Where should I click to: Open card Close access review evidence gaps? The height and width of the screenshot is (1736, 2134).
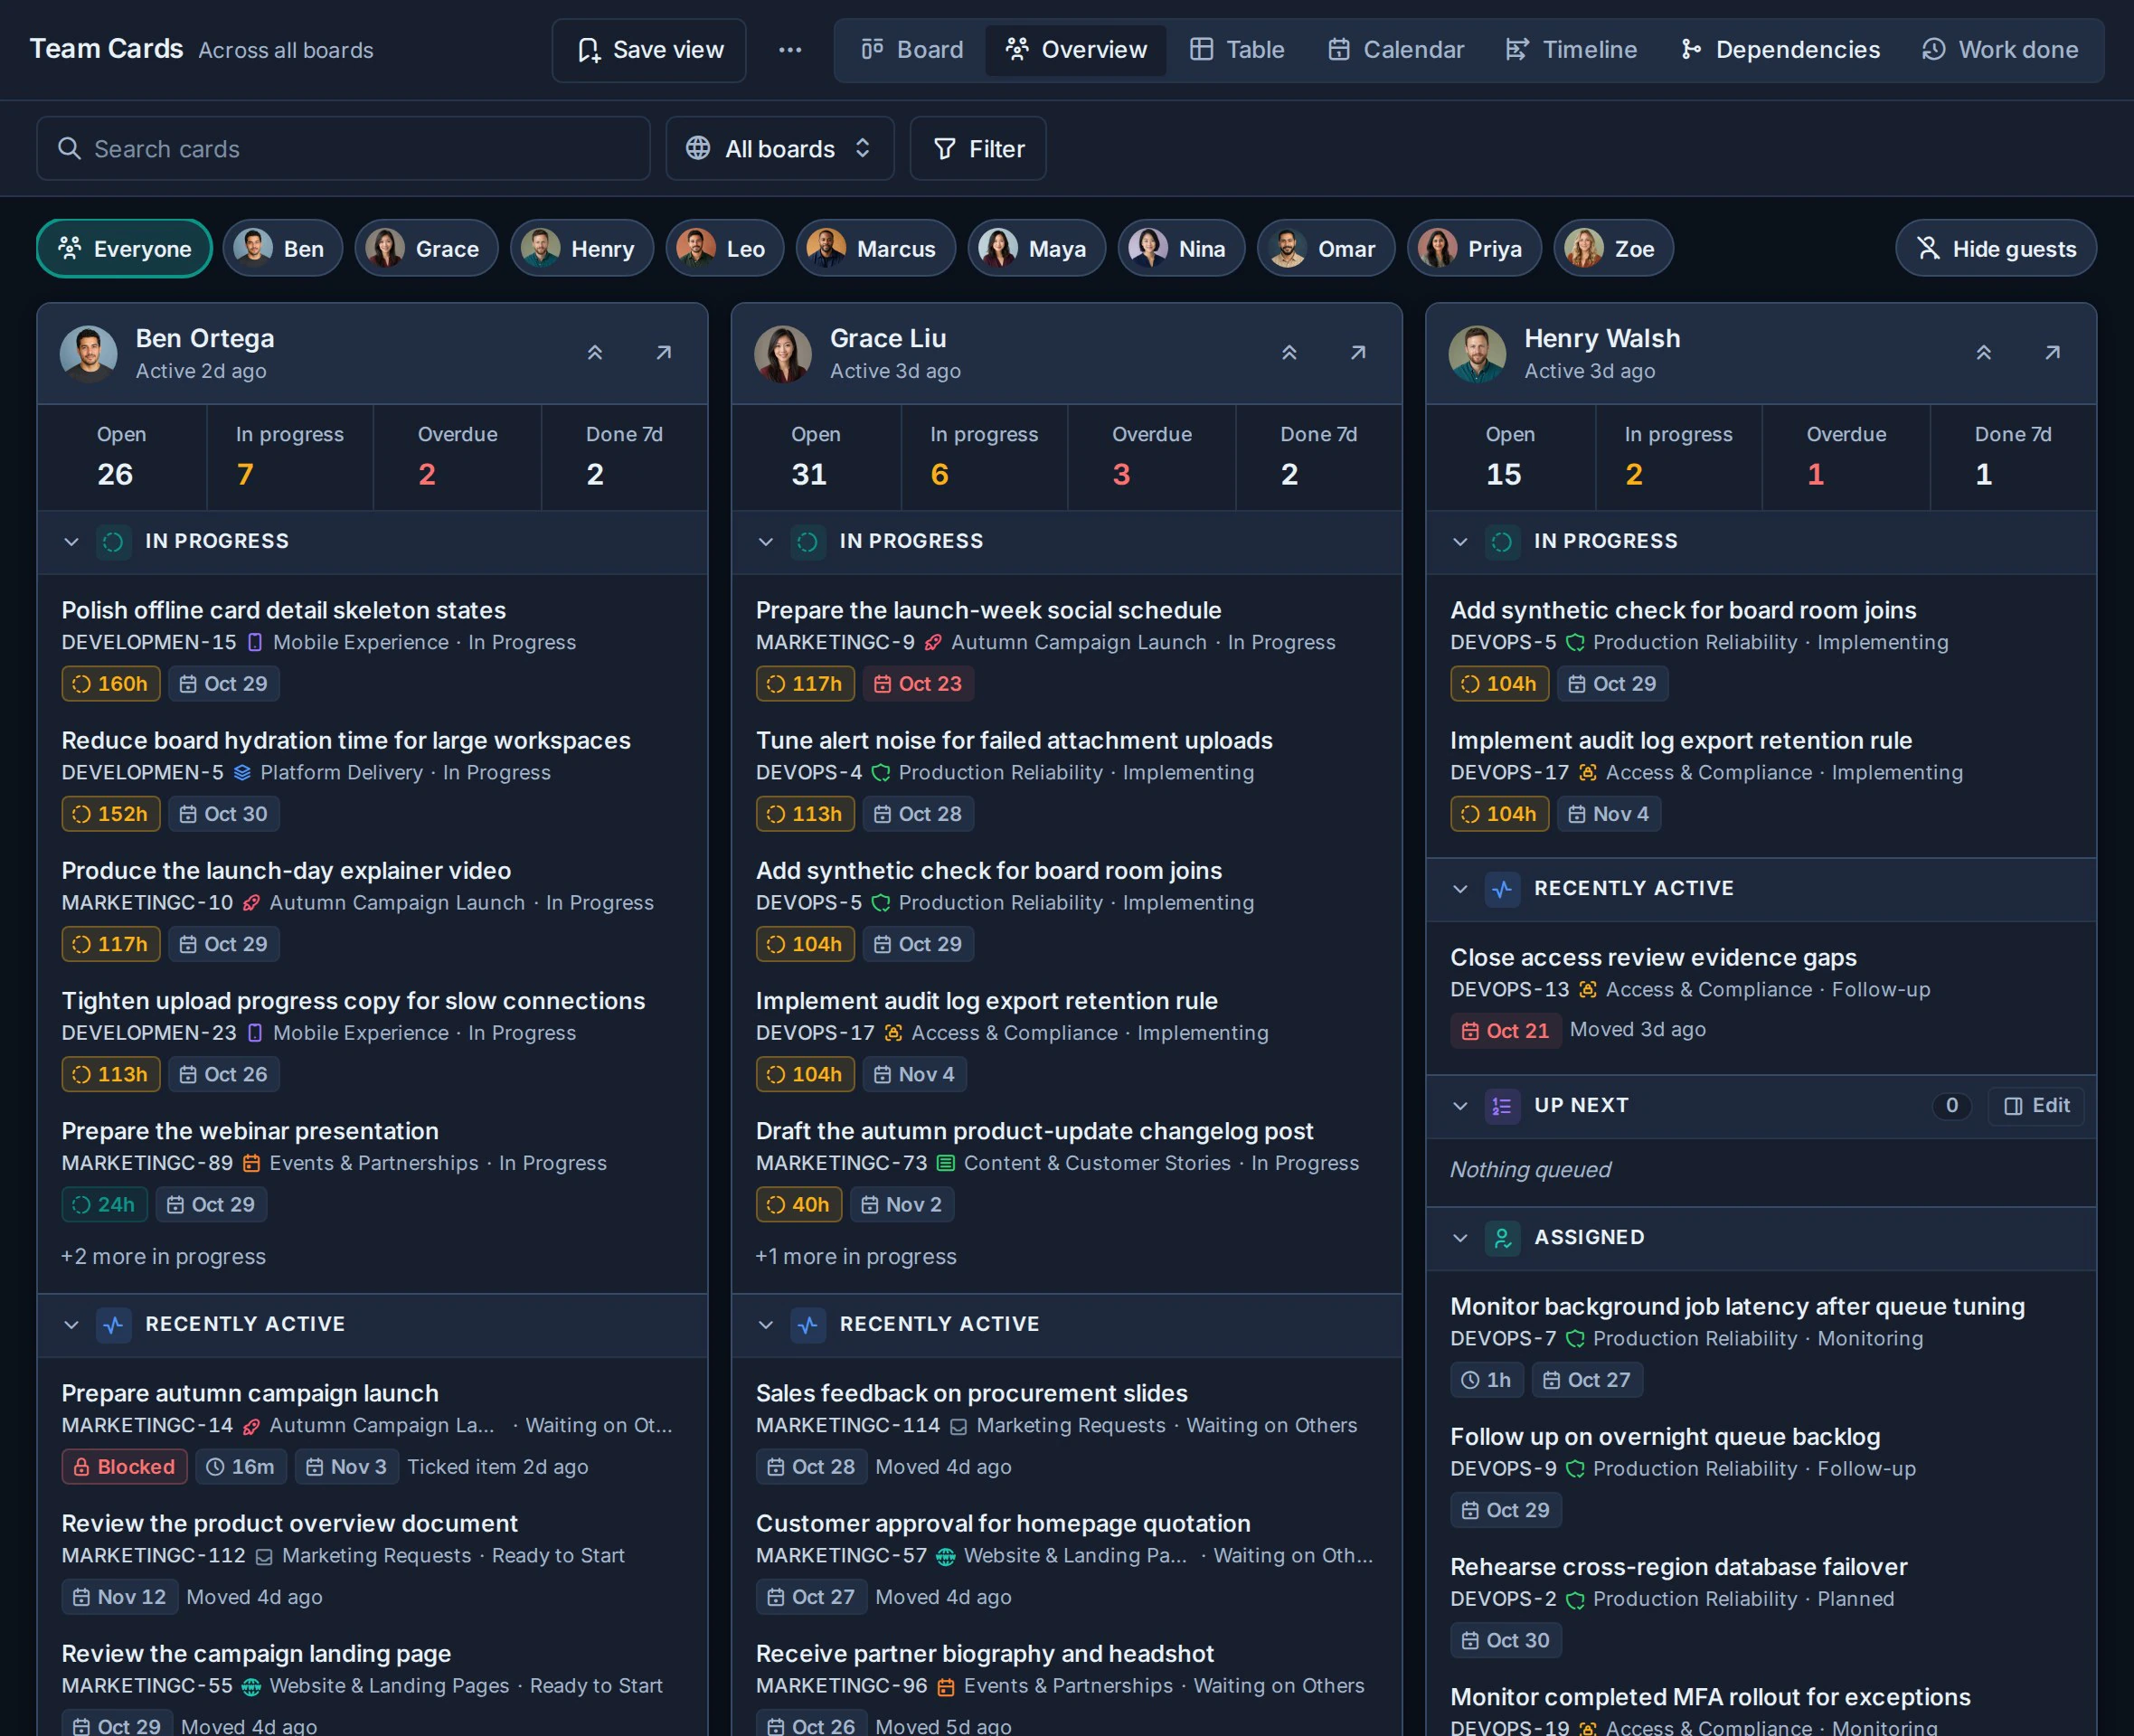click(1653, 958)
